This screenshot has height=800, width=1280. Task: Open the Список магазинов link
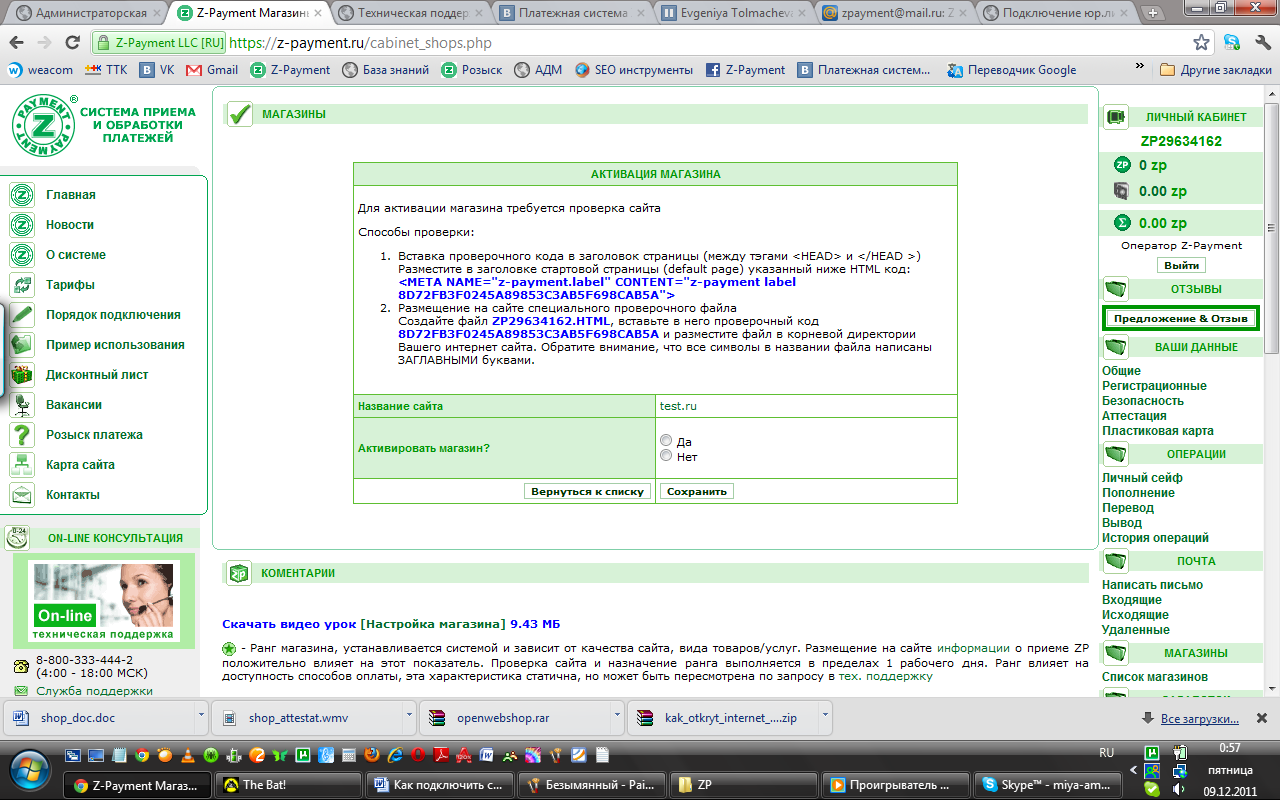1155,678
